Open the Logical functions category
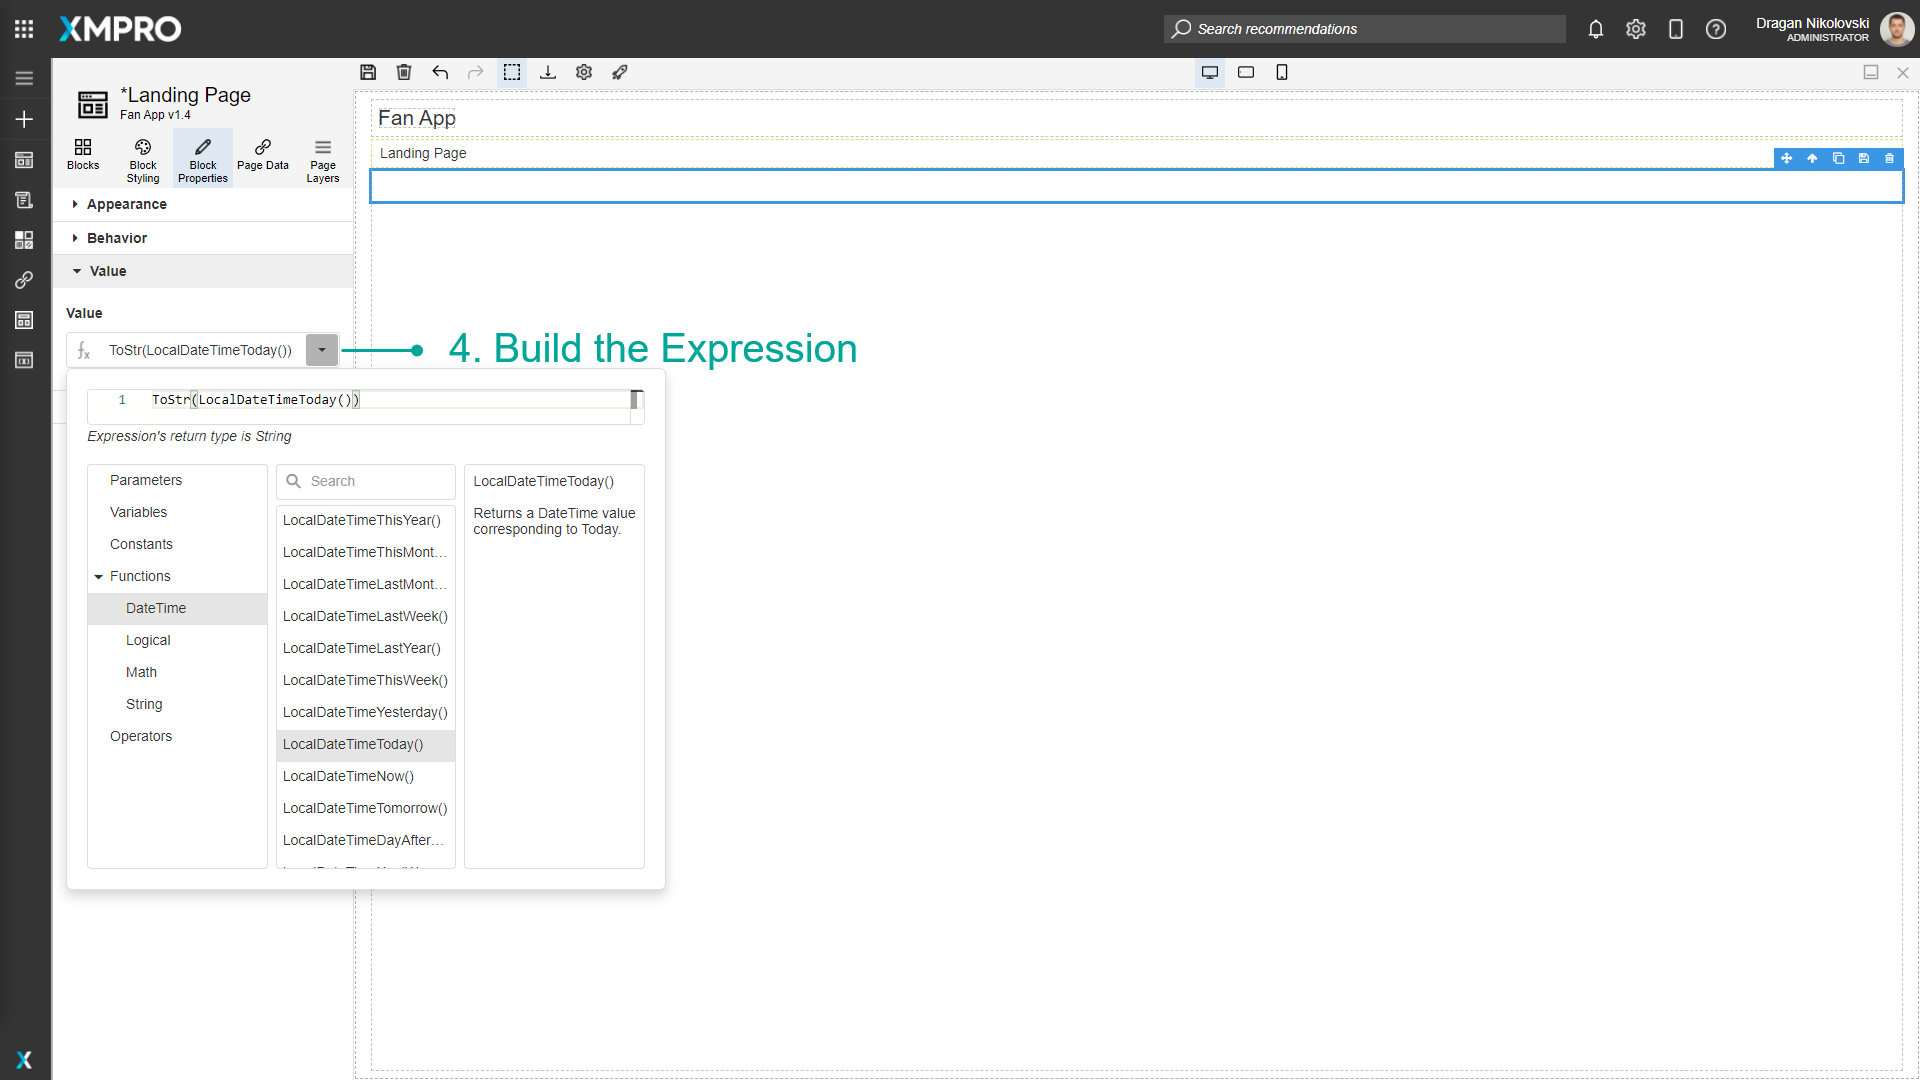The image size is (1920, 1080). click(x=148, y=640)
